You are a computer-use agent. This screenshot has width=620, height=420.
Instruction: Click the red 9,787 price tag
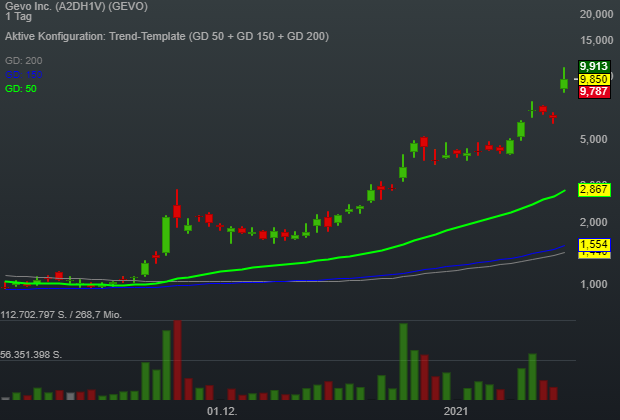(x=594, y=92)
